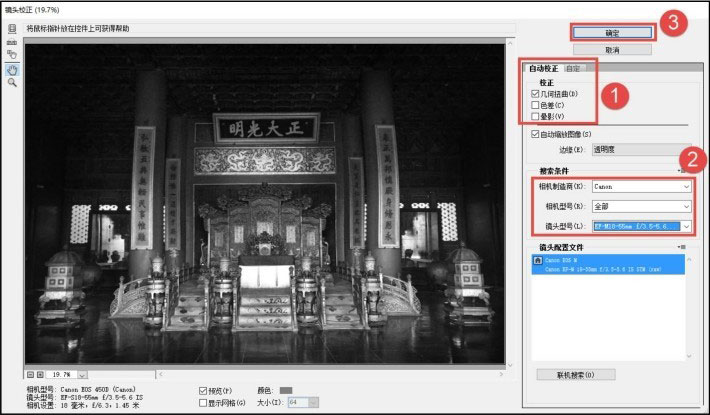This screenshot has height=415, width=710.
Task: Enable the 晕影 checkbox
Action: coord(536,116)
